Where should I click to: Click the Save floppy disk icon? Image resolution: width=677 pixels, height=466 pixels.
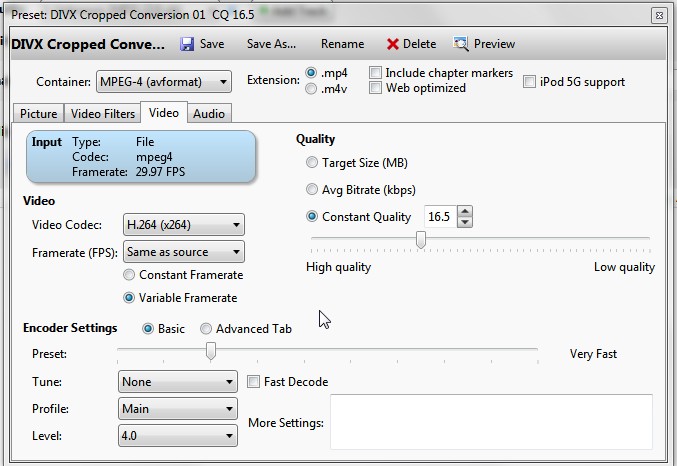(187, 44)
